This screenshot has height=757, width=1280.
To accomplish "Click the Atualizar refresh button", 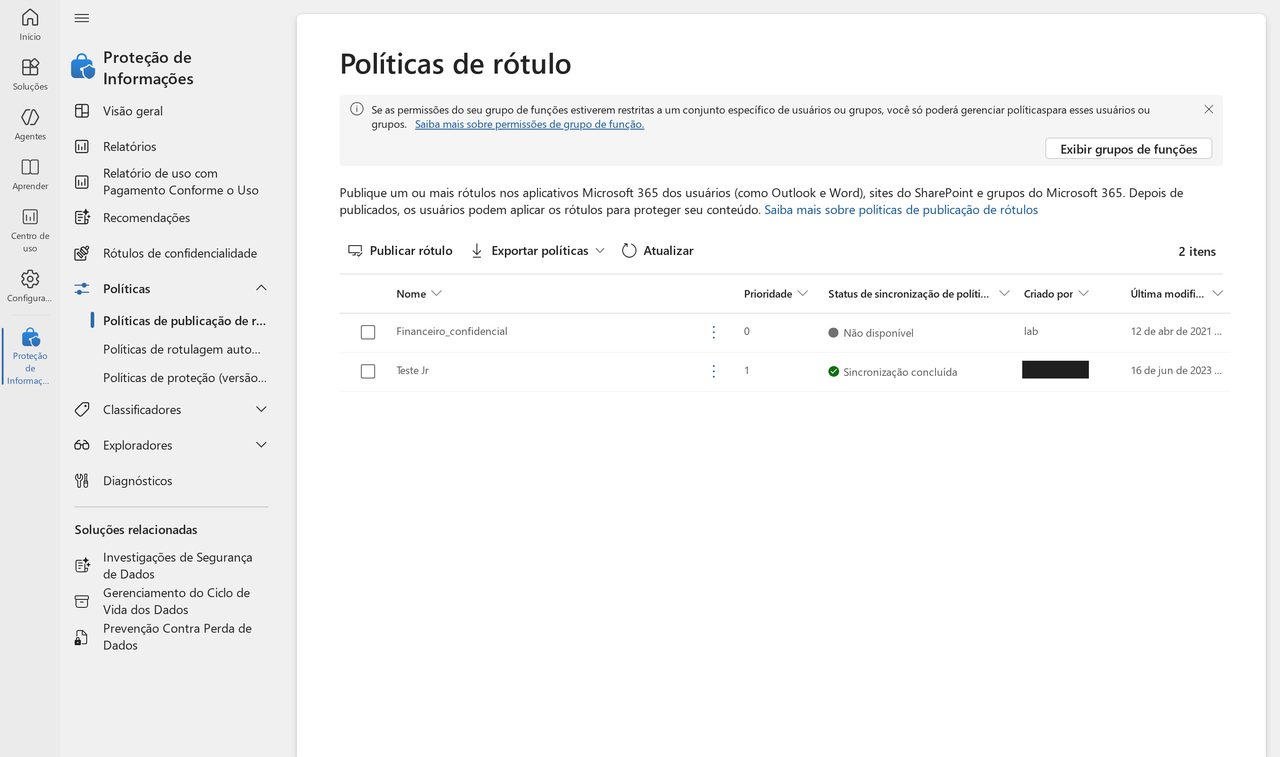I will pyautogui.click(x=657, y=251).
